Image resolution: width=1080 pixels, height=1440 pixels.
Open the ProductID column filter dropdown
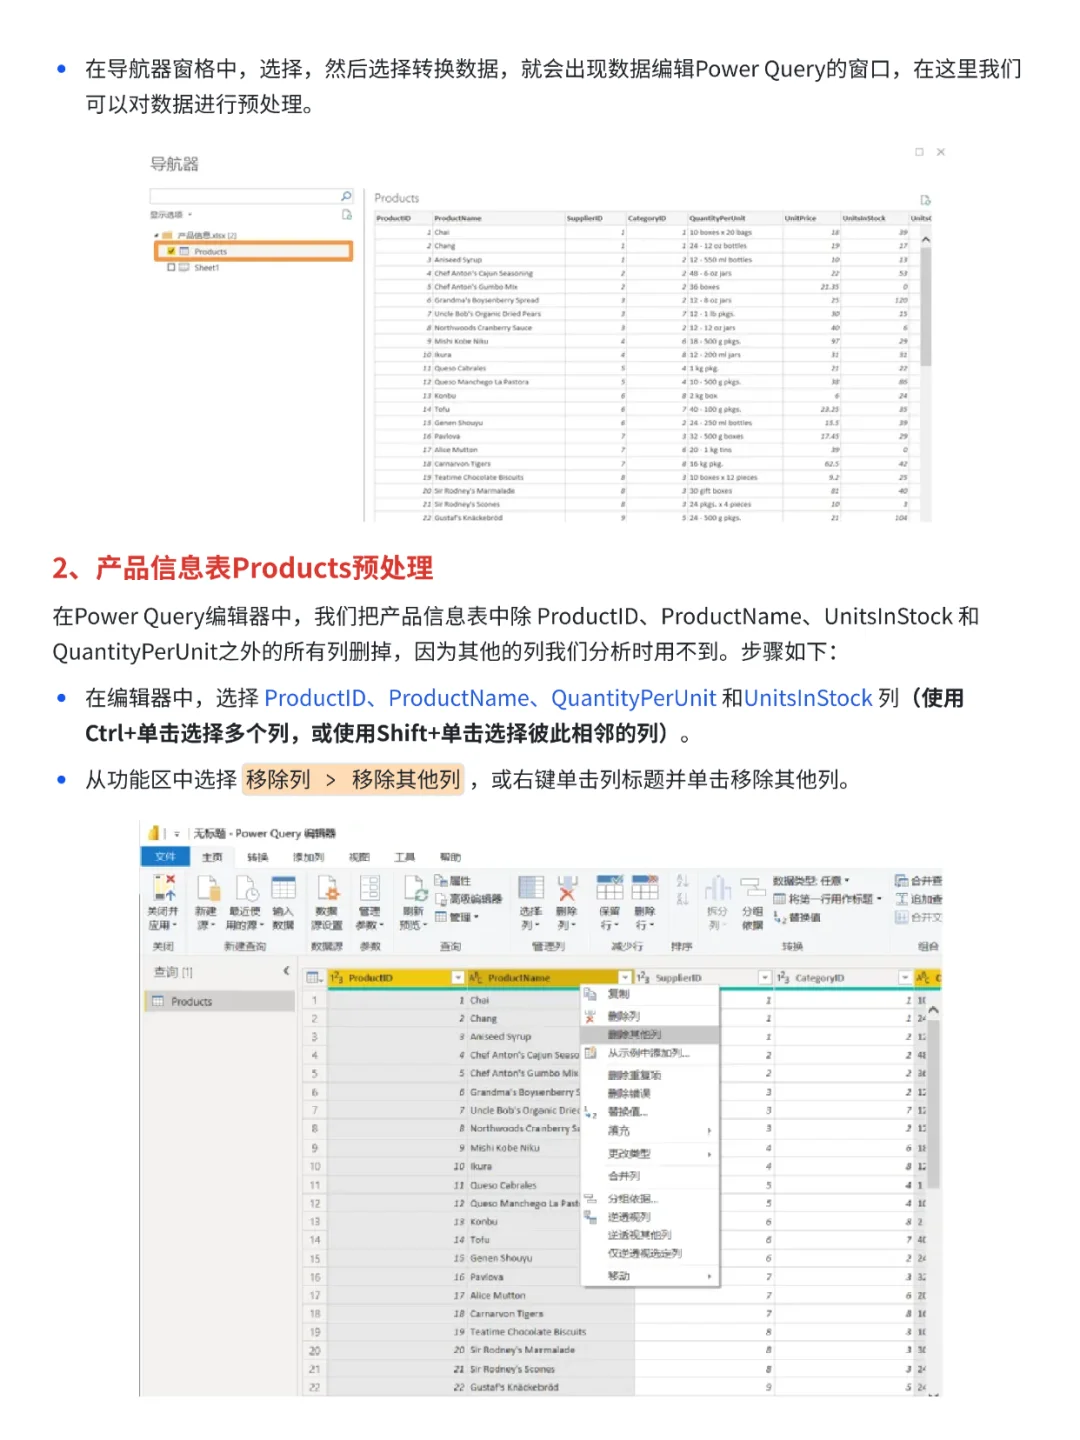coord(456,978)
